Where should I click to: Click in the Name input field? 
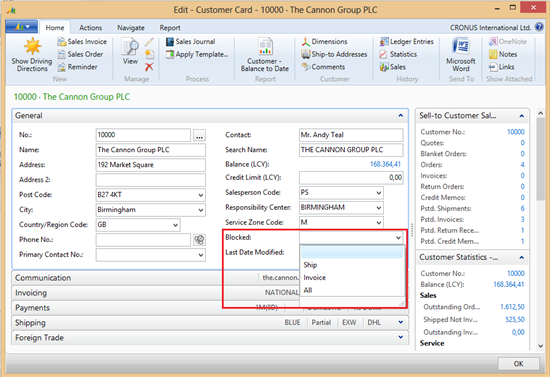tap(150, 150)
